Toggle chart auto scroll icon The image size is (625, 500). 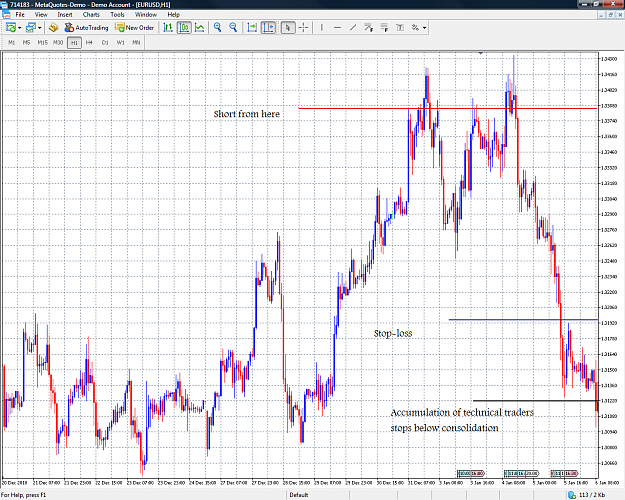[x=252, y=28]
